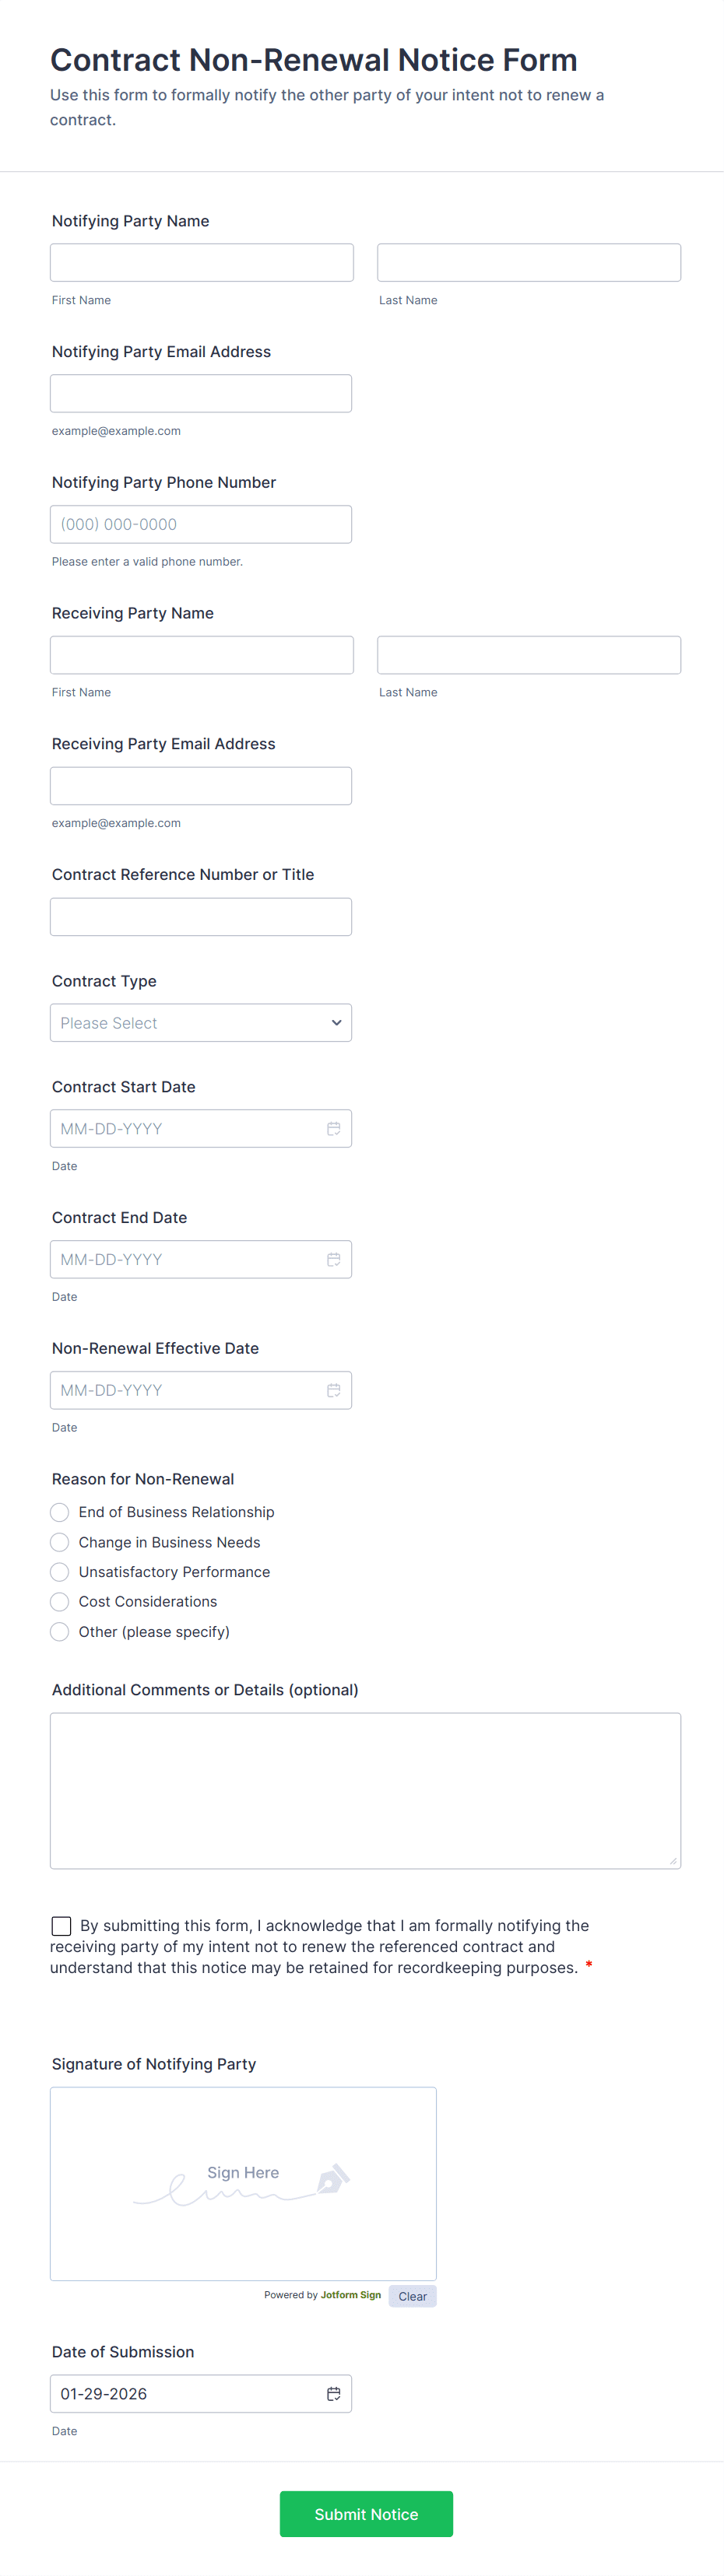Check the acknowledgment checkbox

click(x=61, y=1926)
